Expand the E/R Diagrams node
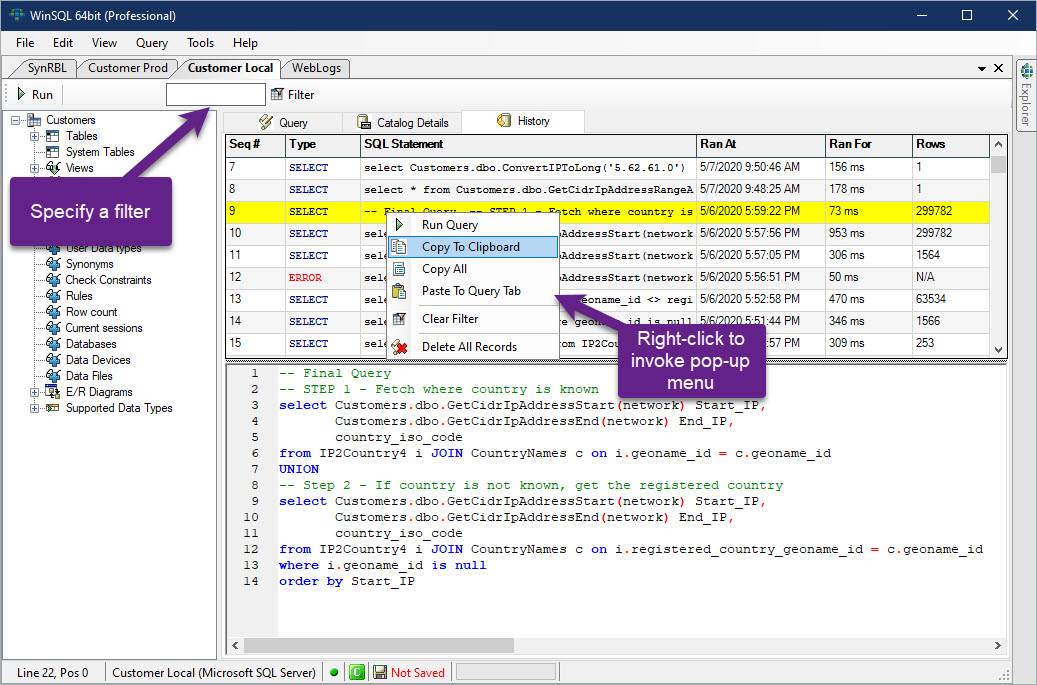 point(34,392)
